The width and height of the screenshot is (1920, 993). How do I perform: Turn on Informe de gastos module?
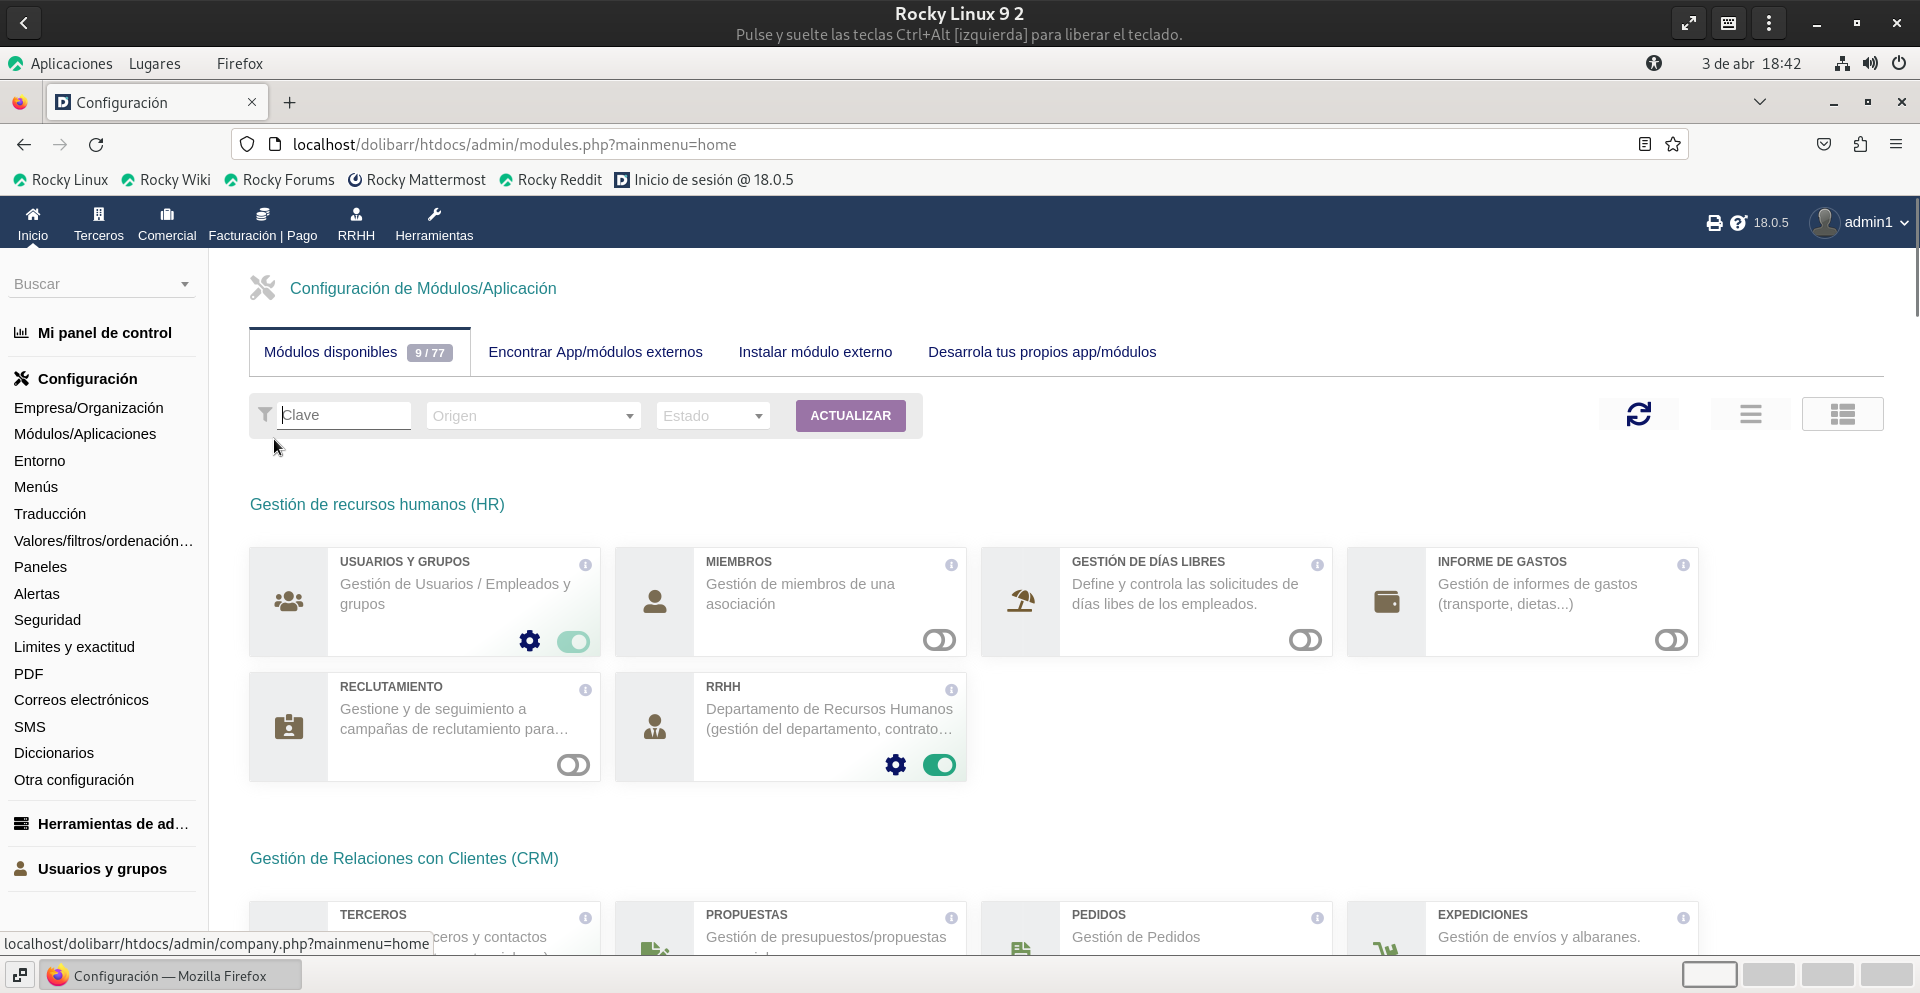click(x=1671, y=640)
